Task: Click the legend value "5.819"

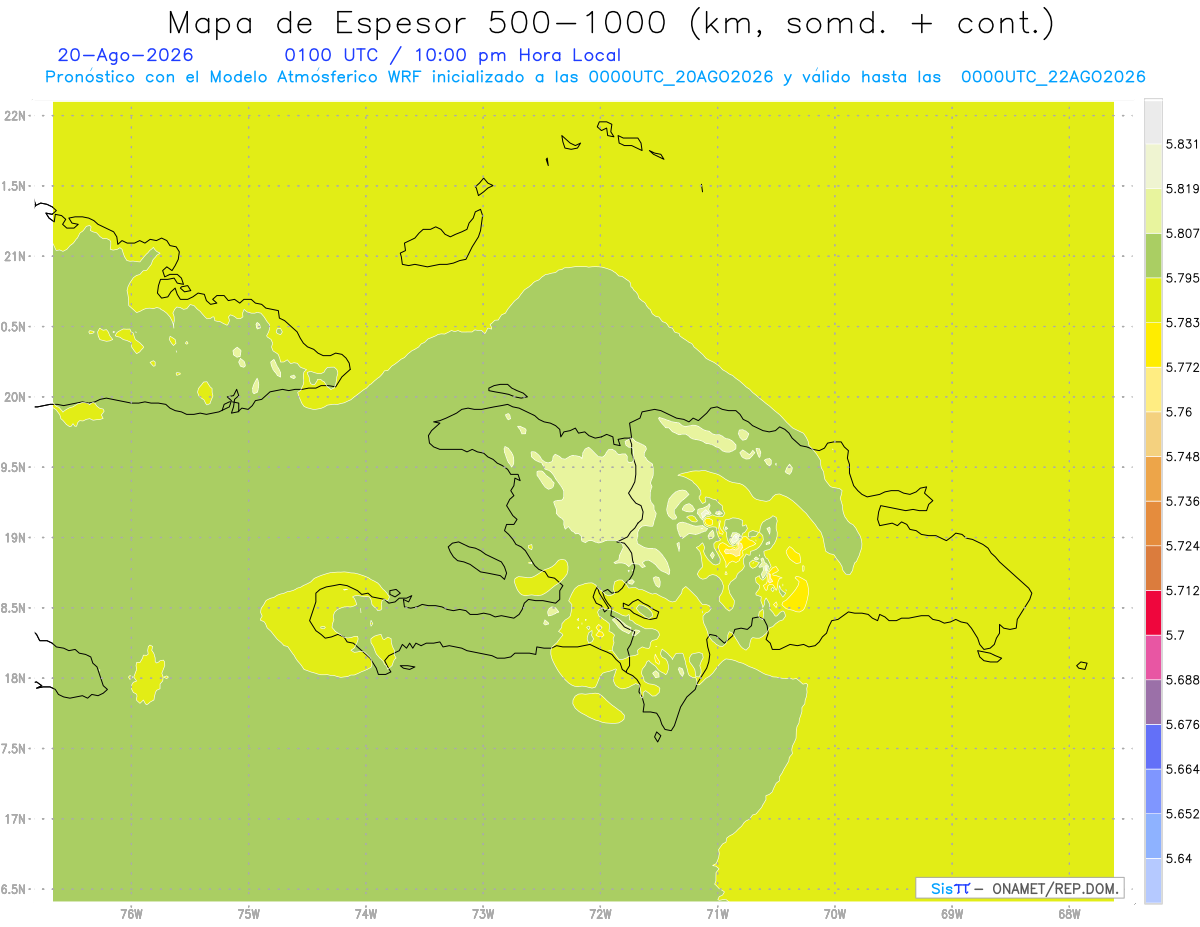Action: point(1182,188)
